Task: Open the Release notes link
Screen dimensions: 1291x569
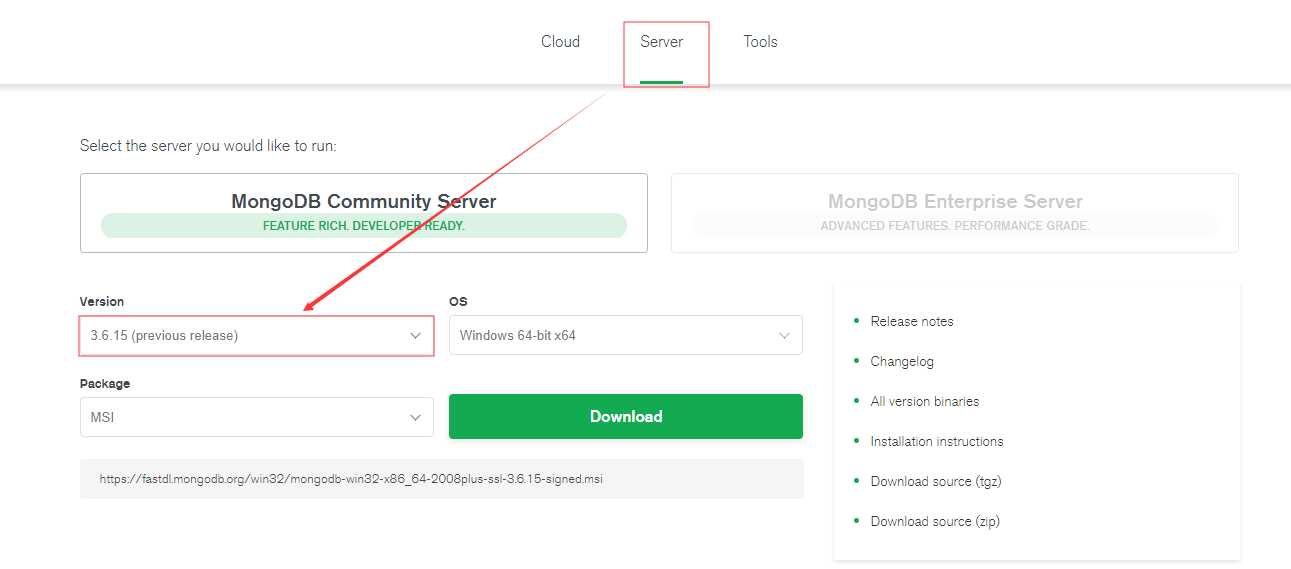Action: click(912, 321)
